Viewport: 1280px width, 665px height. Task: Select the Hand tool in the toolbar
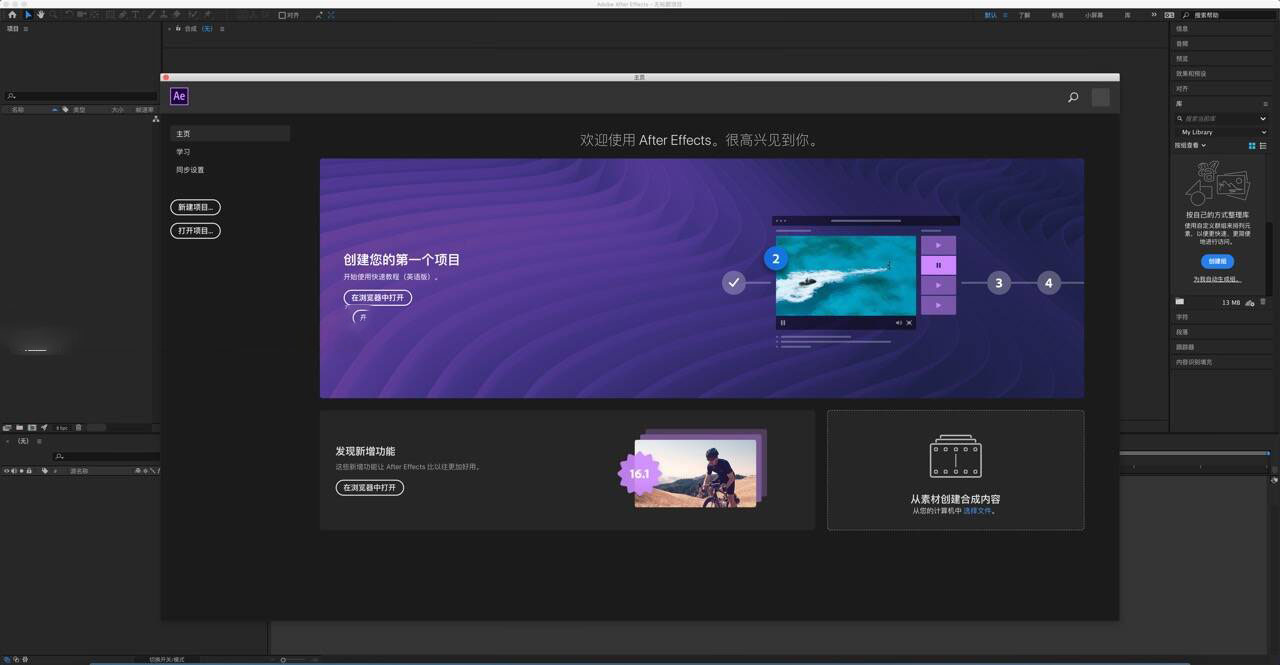pos(40,14)
